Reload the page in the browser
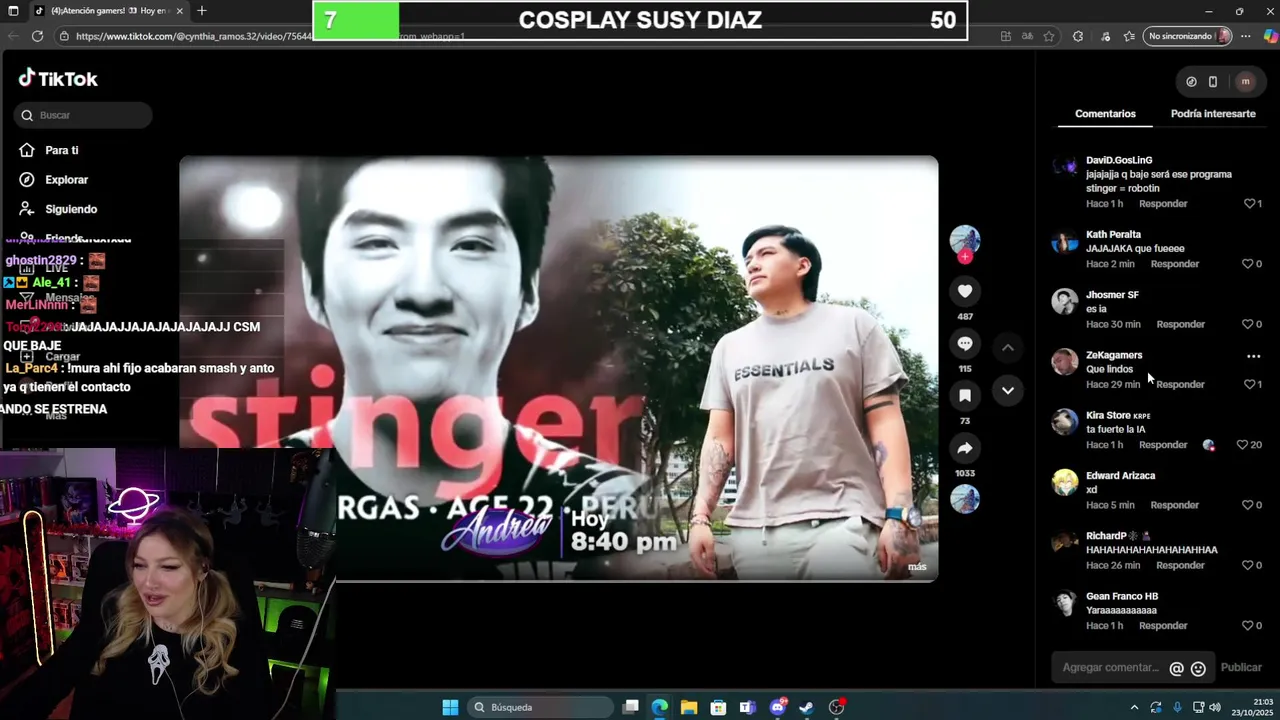1280x720 pixels. (x=37, y=36)
